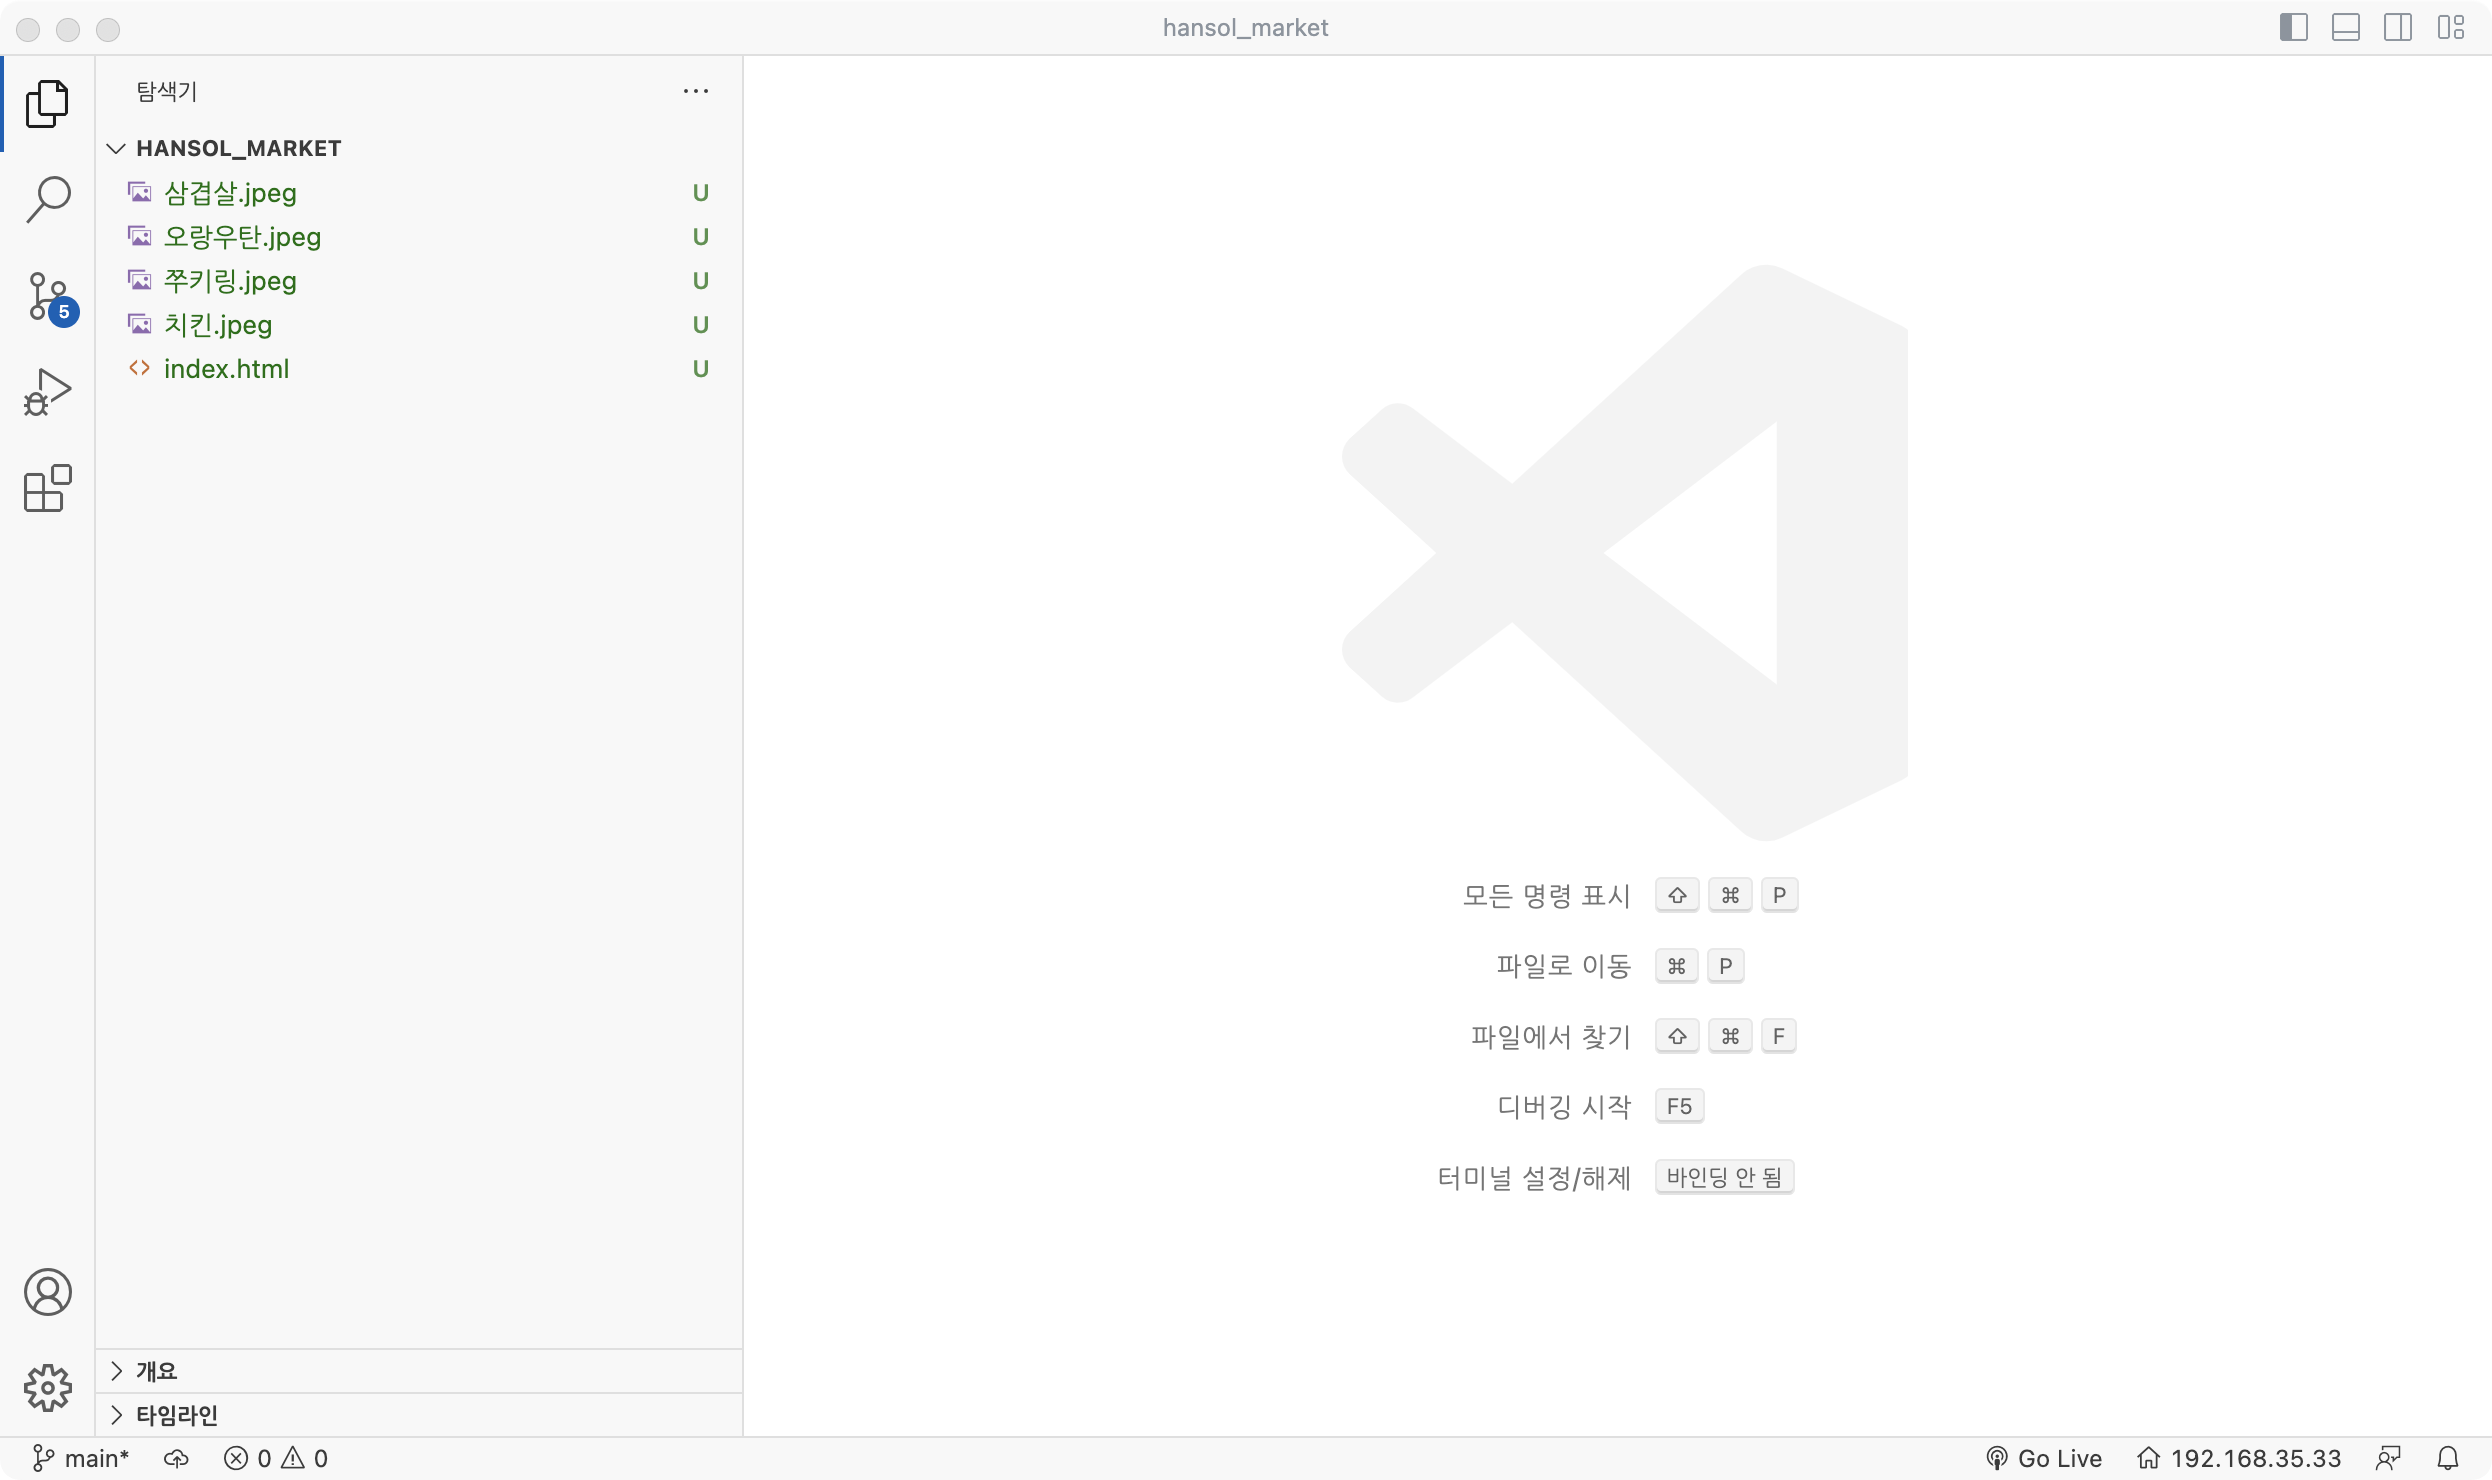Click 탐색기 explorer panel title
Screen dimensions: 2492x1480
(x=167, y=91)
